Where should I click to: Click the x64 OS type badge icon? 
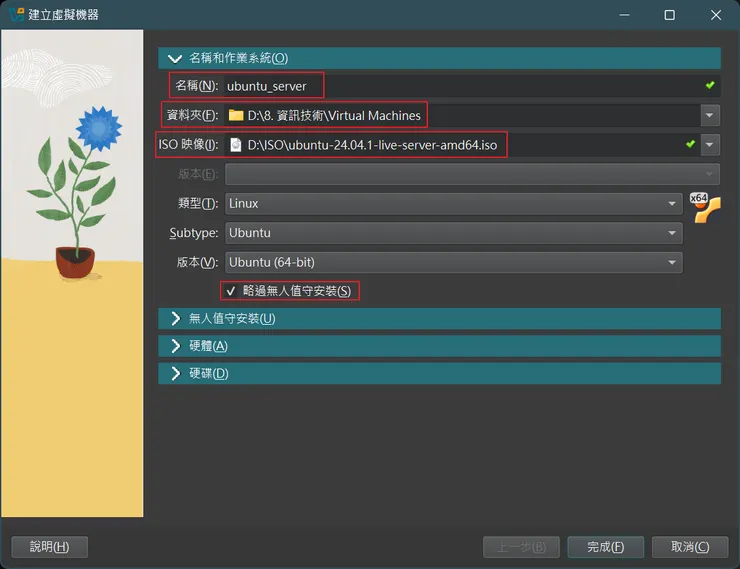[x=705, y=207]
